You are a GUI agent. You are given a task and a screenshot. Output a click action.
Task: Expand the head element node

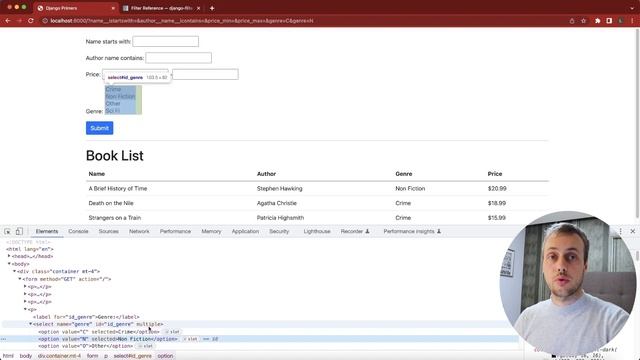(9, 256)
